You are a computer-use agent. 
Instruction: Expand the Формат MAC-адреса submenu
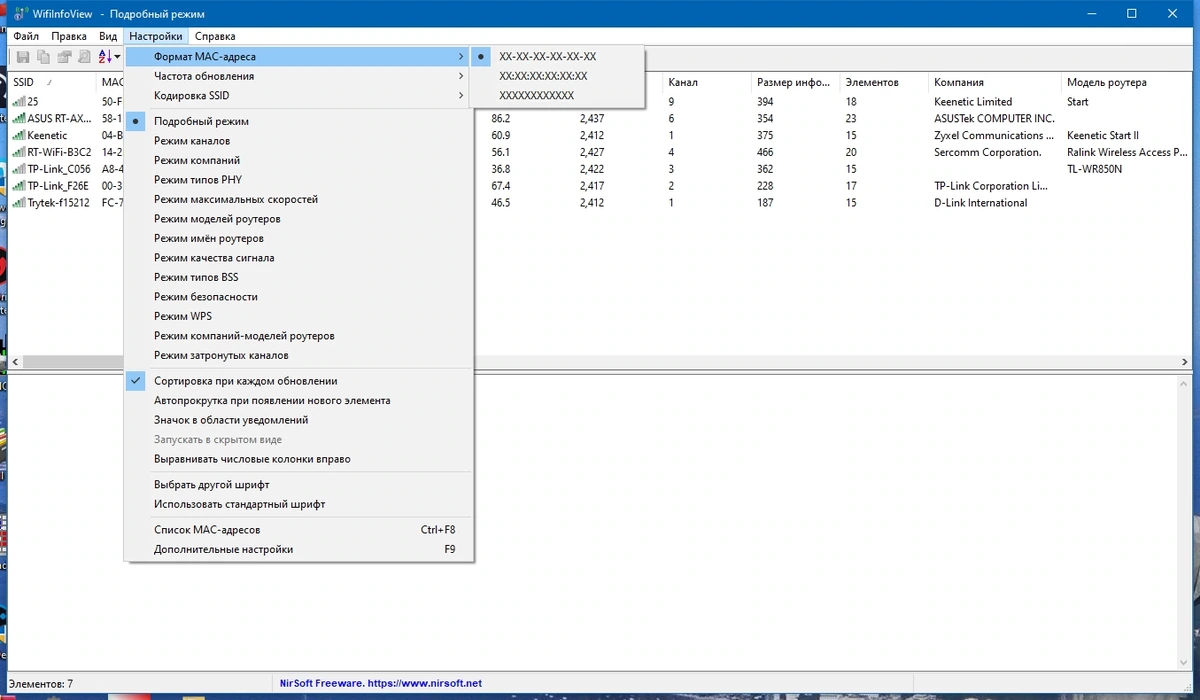coord(299,57)
